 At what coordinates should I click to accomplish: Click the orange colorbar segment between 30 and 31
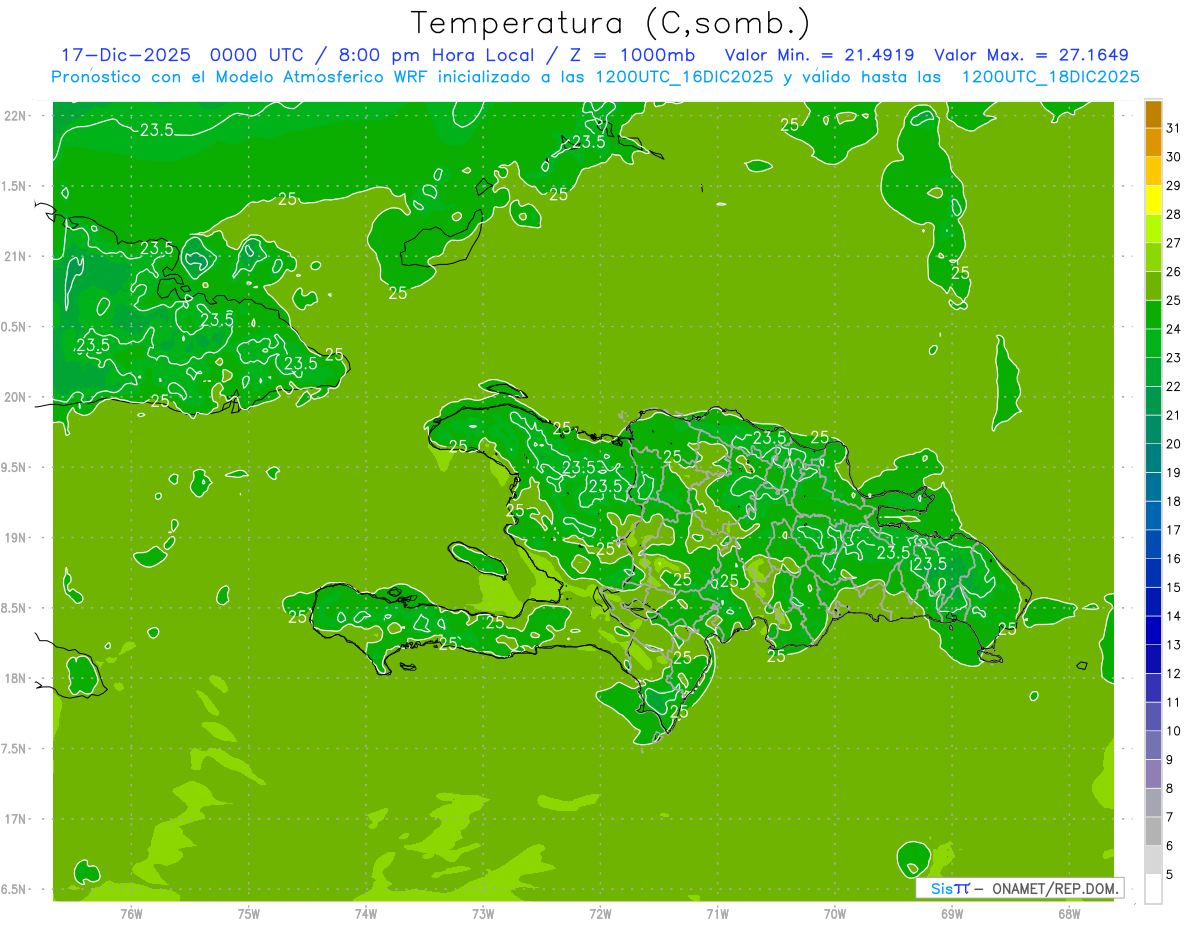click(1153, 142)
